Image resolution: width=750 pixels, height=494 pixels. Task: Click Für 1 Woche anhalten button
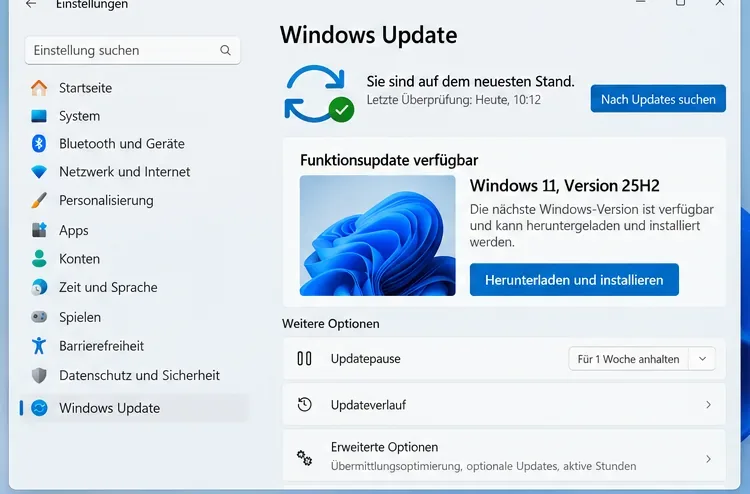point(629,359)
